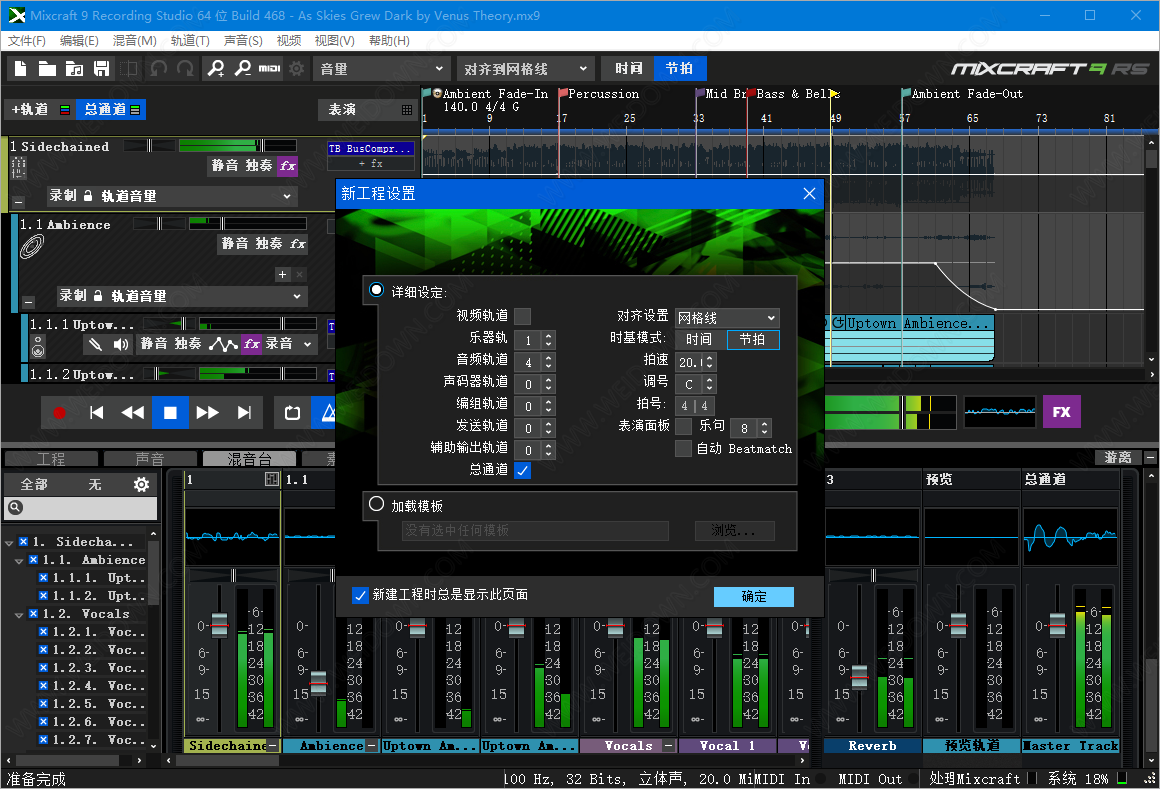
Task: Click the plus button on the Ambience track
Action: click(283, 274)
